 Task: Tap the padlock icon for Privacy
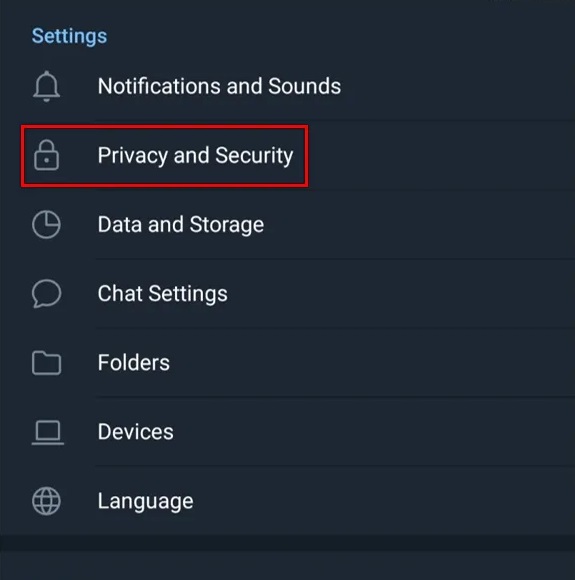[x=46, y=155]
